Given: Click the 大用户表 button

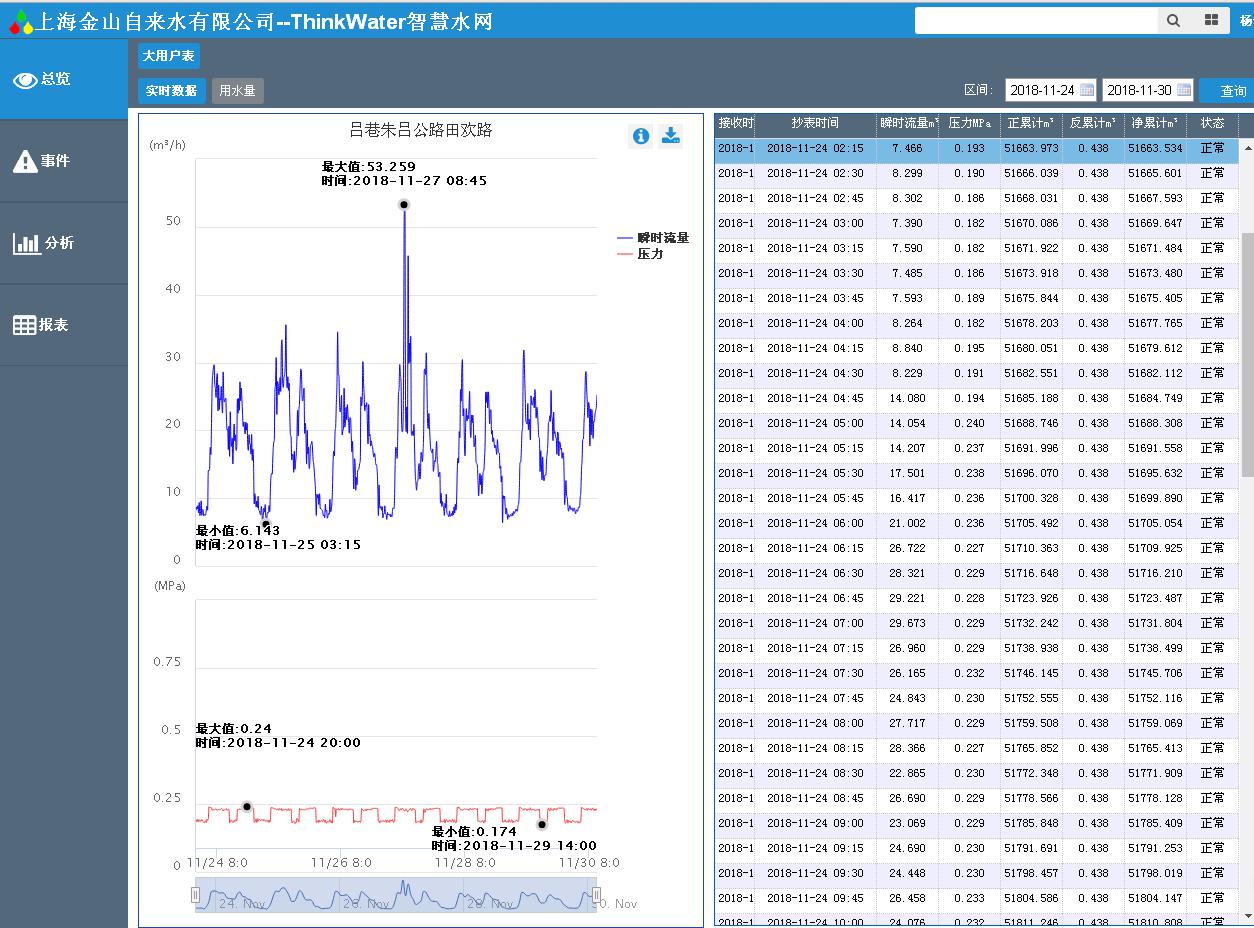Looking at the screenshot, I should (x=168, y=56).
